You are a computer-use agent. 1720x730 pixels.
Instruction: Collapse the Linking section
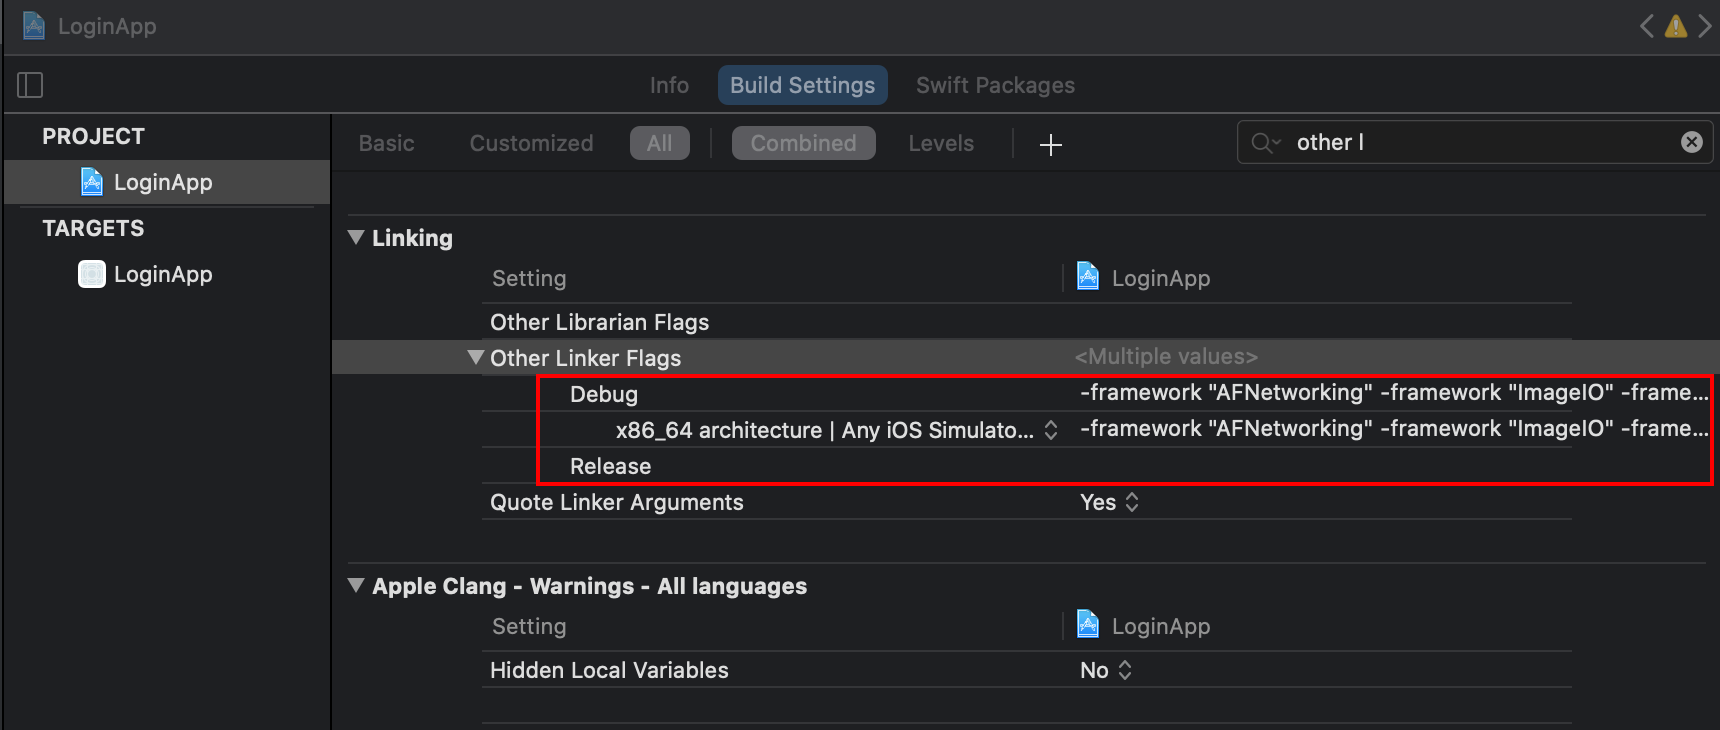point(356,238)
